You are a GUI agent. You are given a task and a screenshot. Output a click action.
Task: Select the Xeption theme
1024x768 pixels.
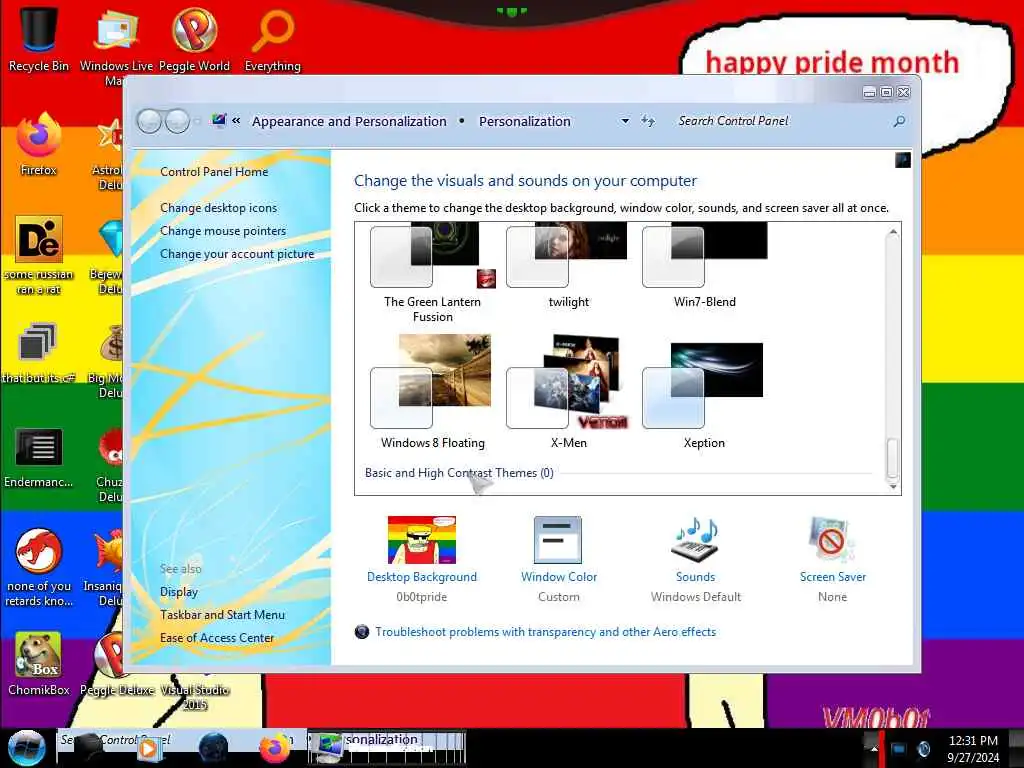coord(704,395)
